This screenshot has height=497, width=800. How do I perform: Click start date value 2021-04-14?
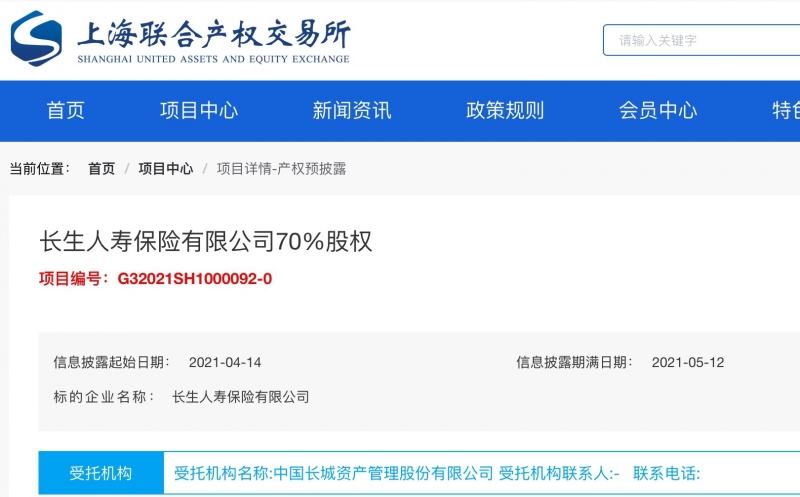(x=225, y=362)
